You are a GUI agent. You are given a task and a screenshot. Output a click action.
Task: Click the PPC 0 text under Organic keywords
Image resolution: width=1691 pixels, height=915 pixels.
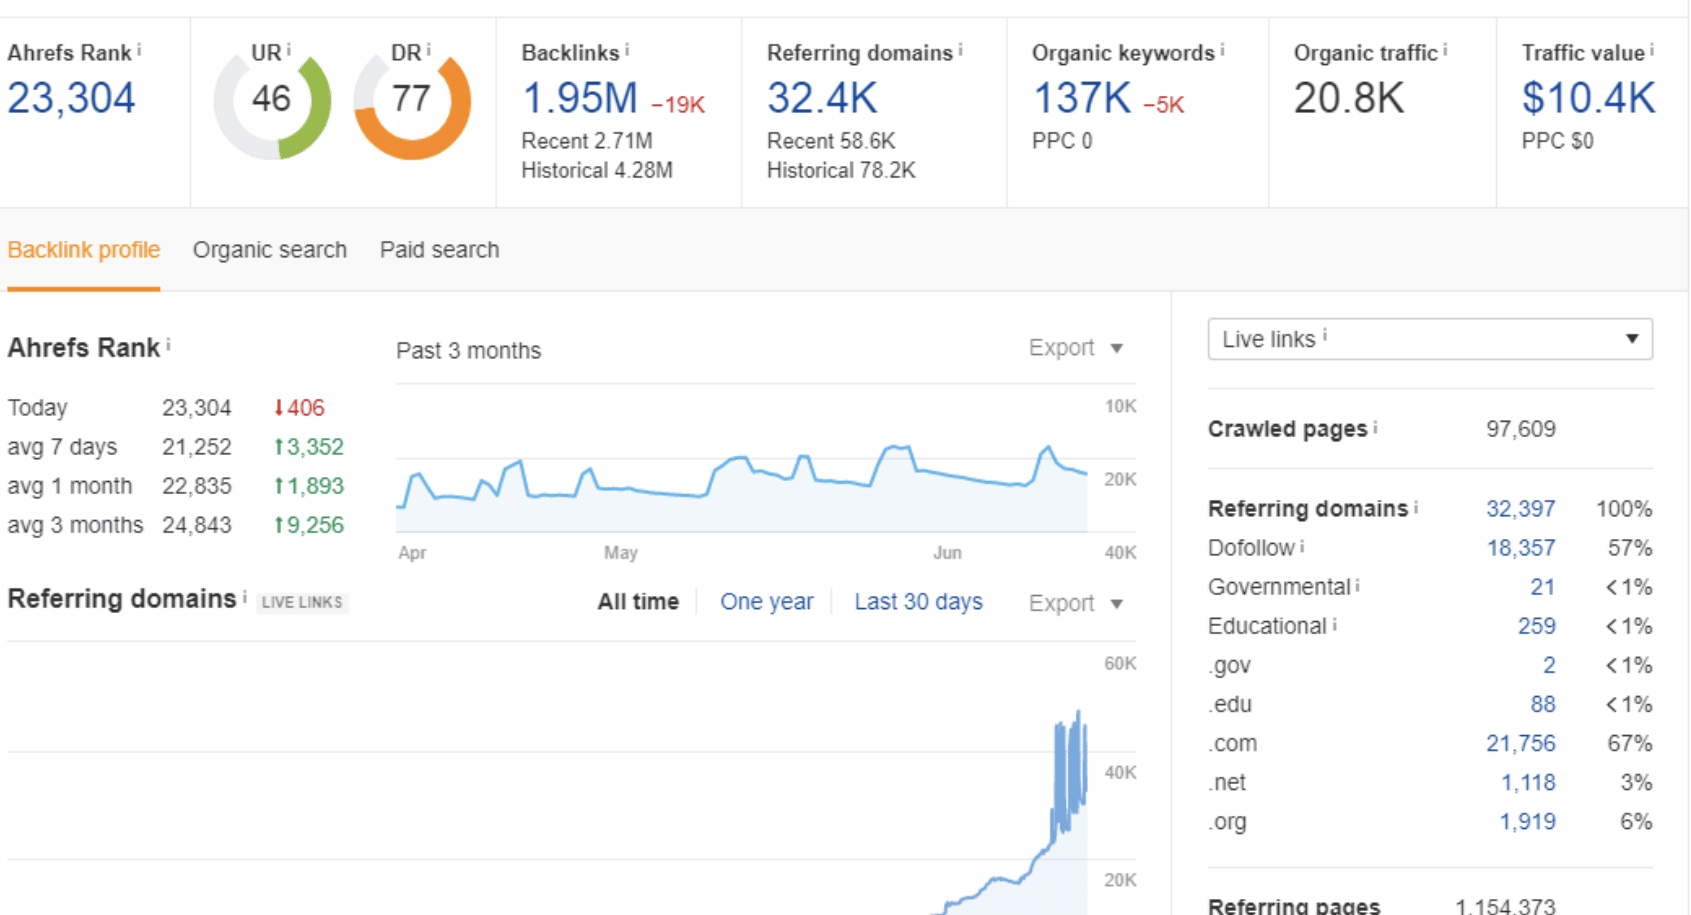pyautogui.click(x=1062, y=141)
